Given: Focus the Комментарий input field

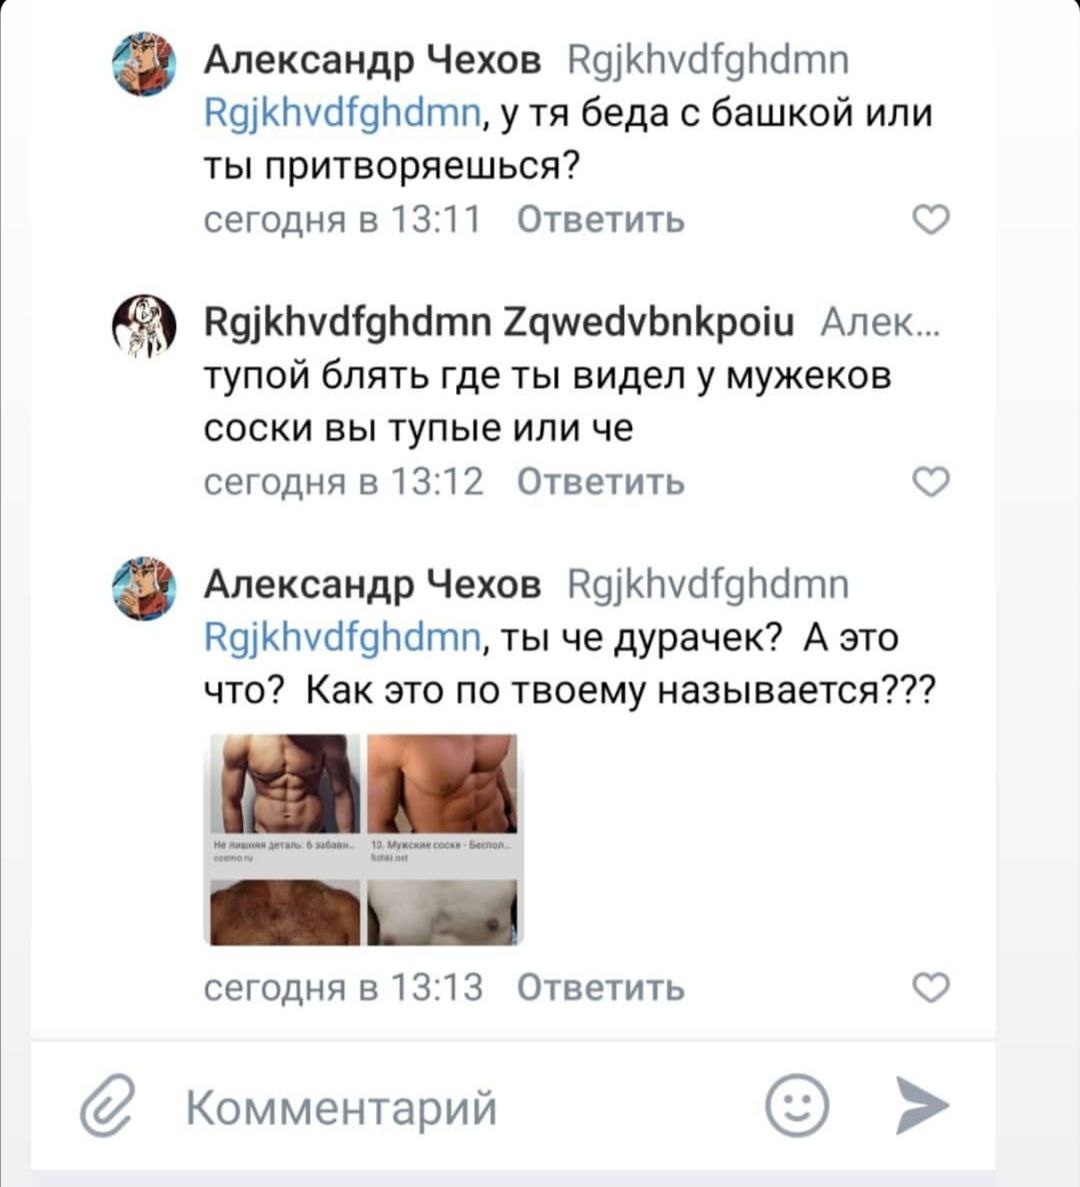Looking at the screenshot, I should point(462,1107).
